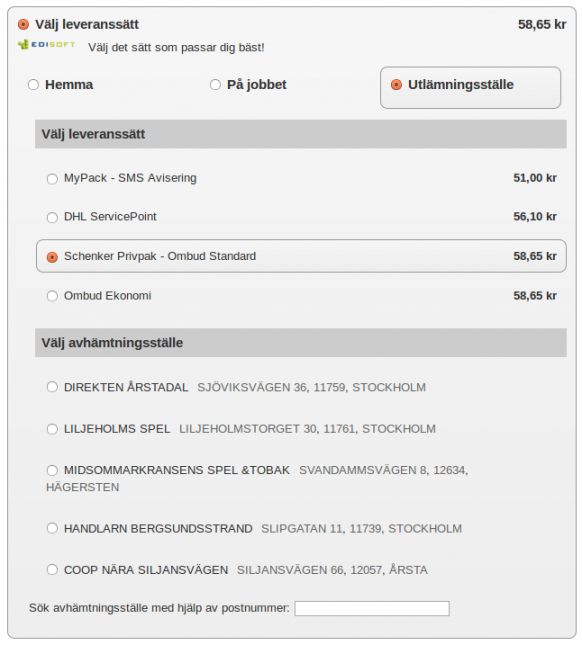Screen dimensions: 582x645
Task: Select the Hemma delivery radio button
Action: [x=33, y=85]
